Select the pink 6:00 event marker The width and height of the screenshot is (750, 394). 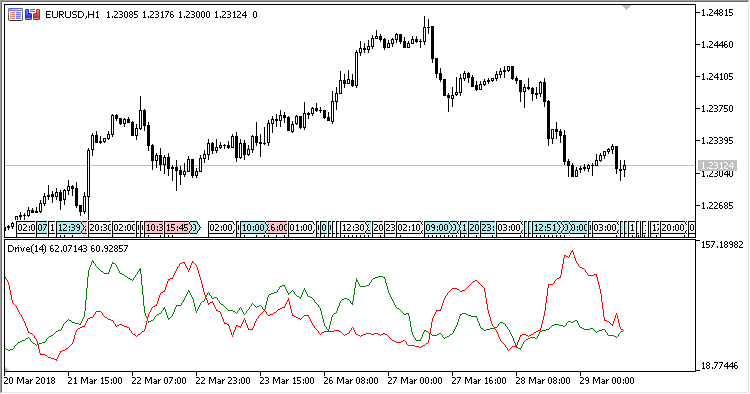(278, 228)
